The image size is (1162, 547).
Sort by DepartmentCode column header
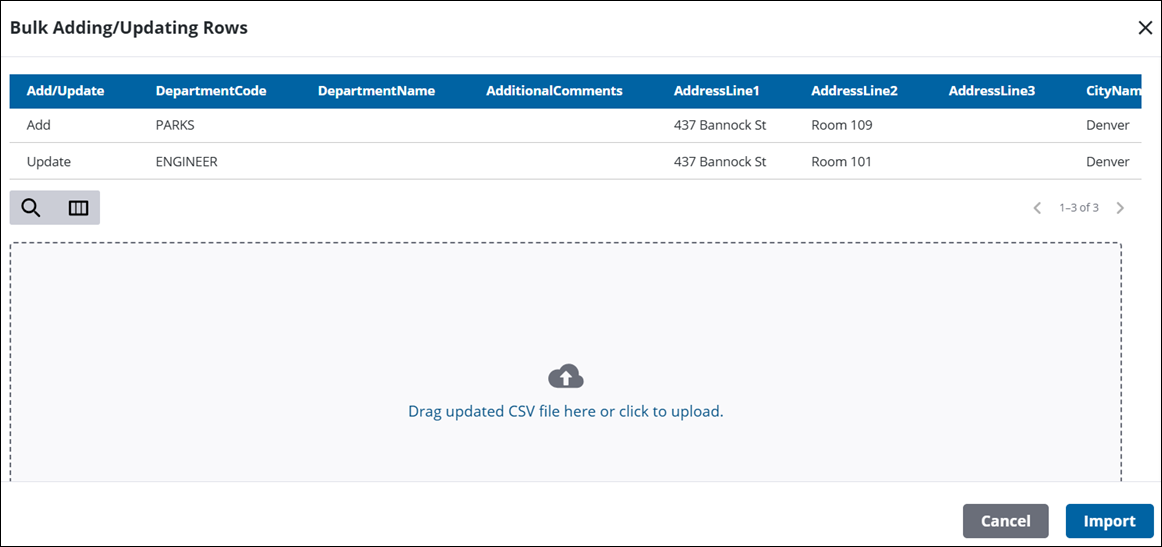click(x=211, y=91)
